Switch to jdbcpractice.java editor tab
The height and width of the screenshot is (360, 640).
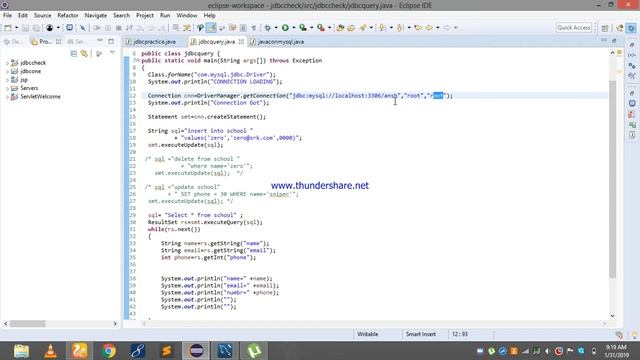151,42
